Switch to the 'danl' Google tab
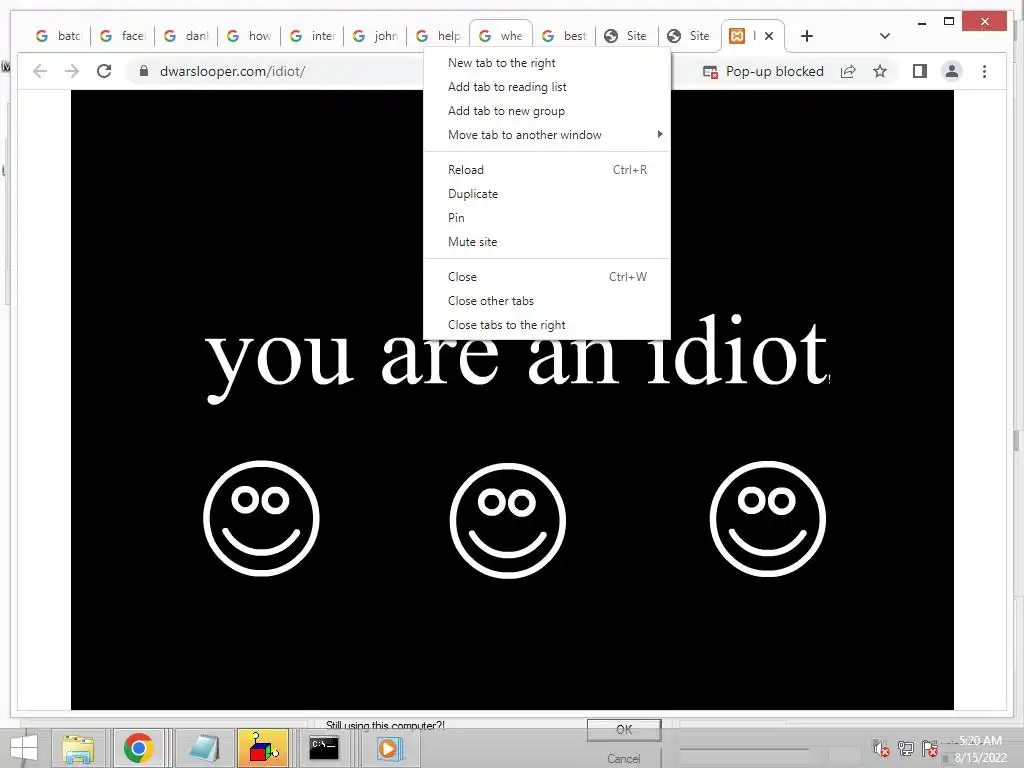This screenshot has height=768, width=1024. 186,36
